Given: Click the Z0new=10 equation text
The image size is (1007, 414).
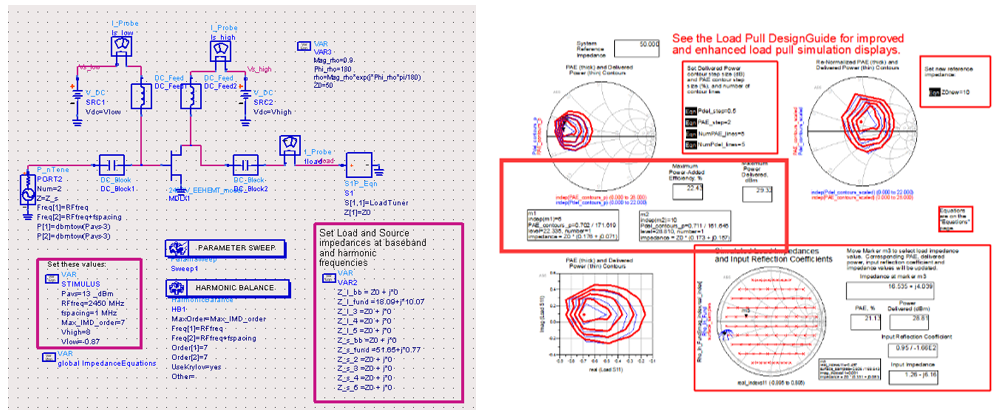Looking at the screenshot, I should click(956, 91).
